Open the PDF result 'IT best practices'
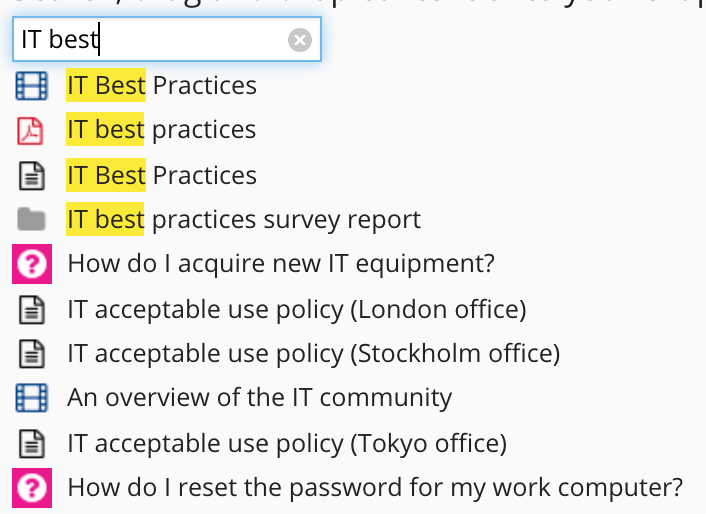The image size is (706, 514). [x=161, y=130]
